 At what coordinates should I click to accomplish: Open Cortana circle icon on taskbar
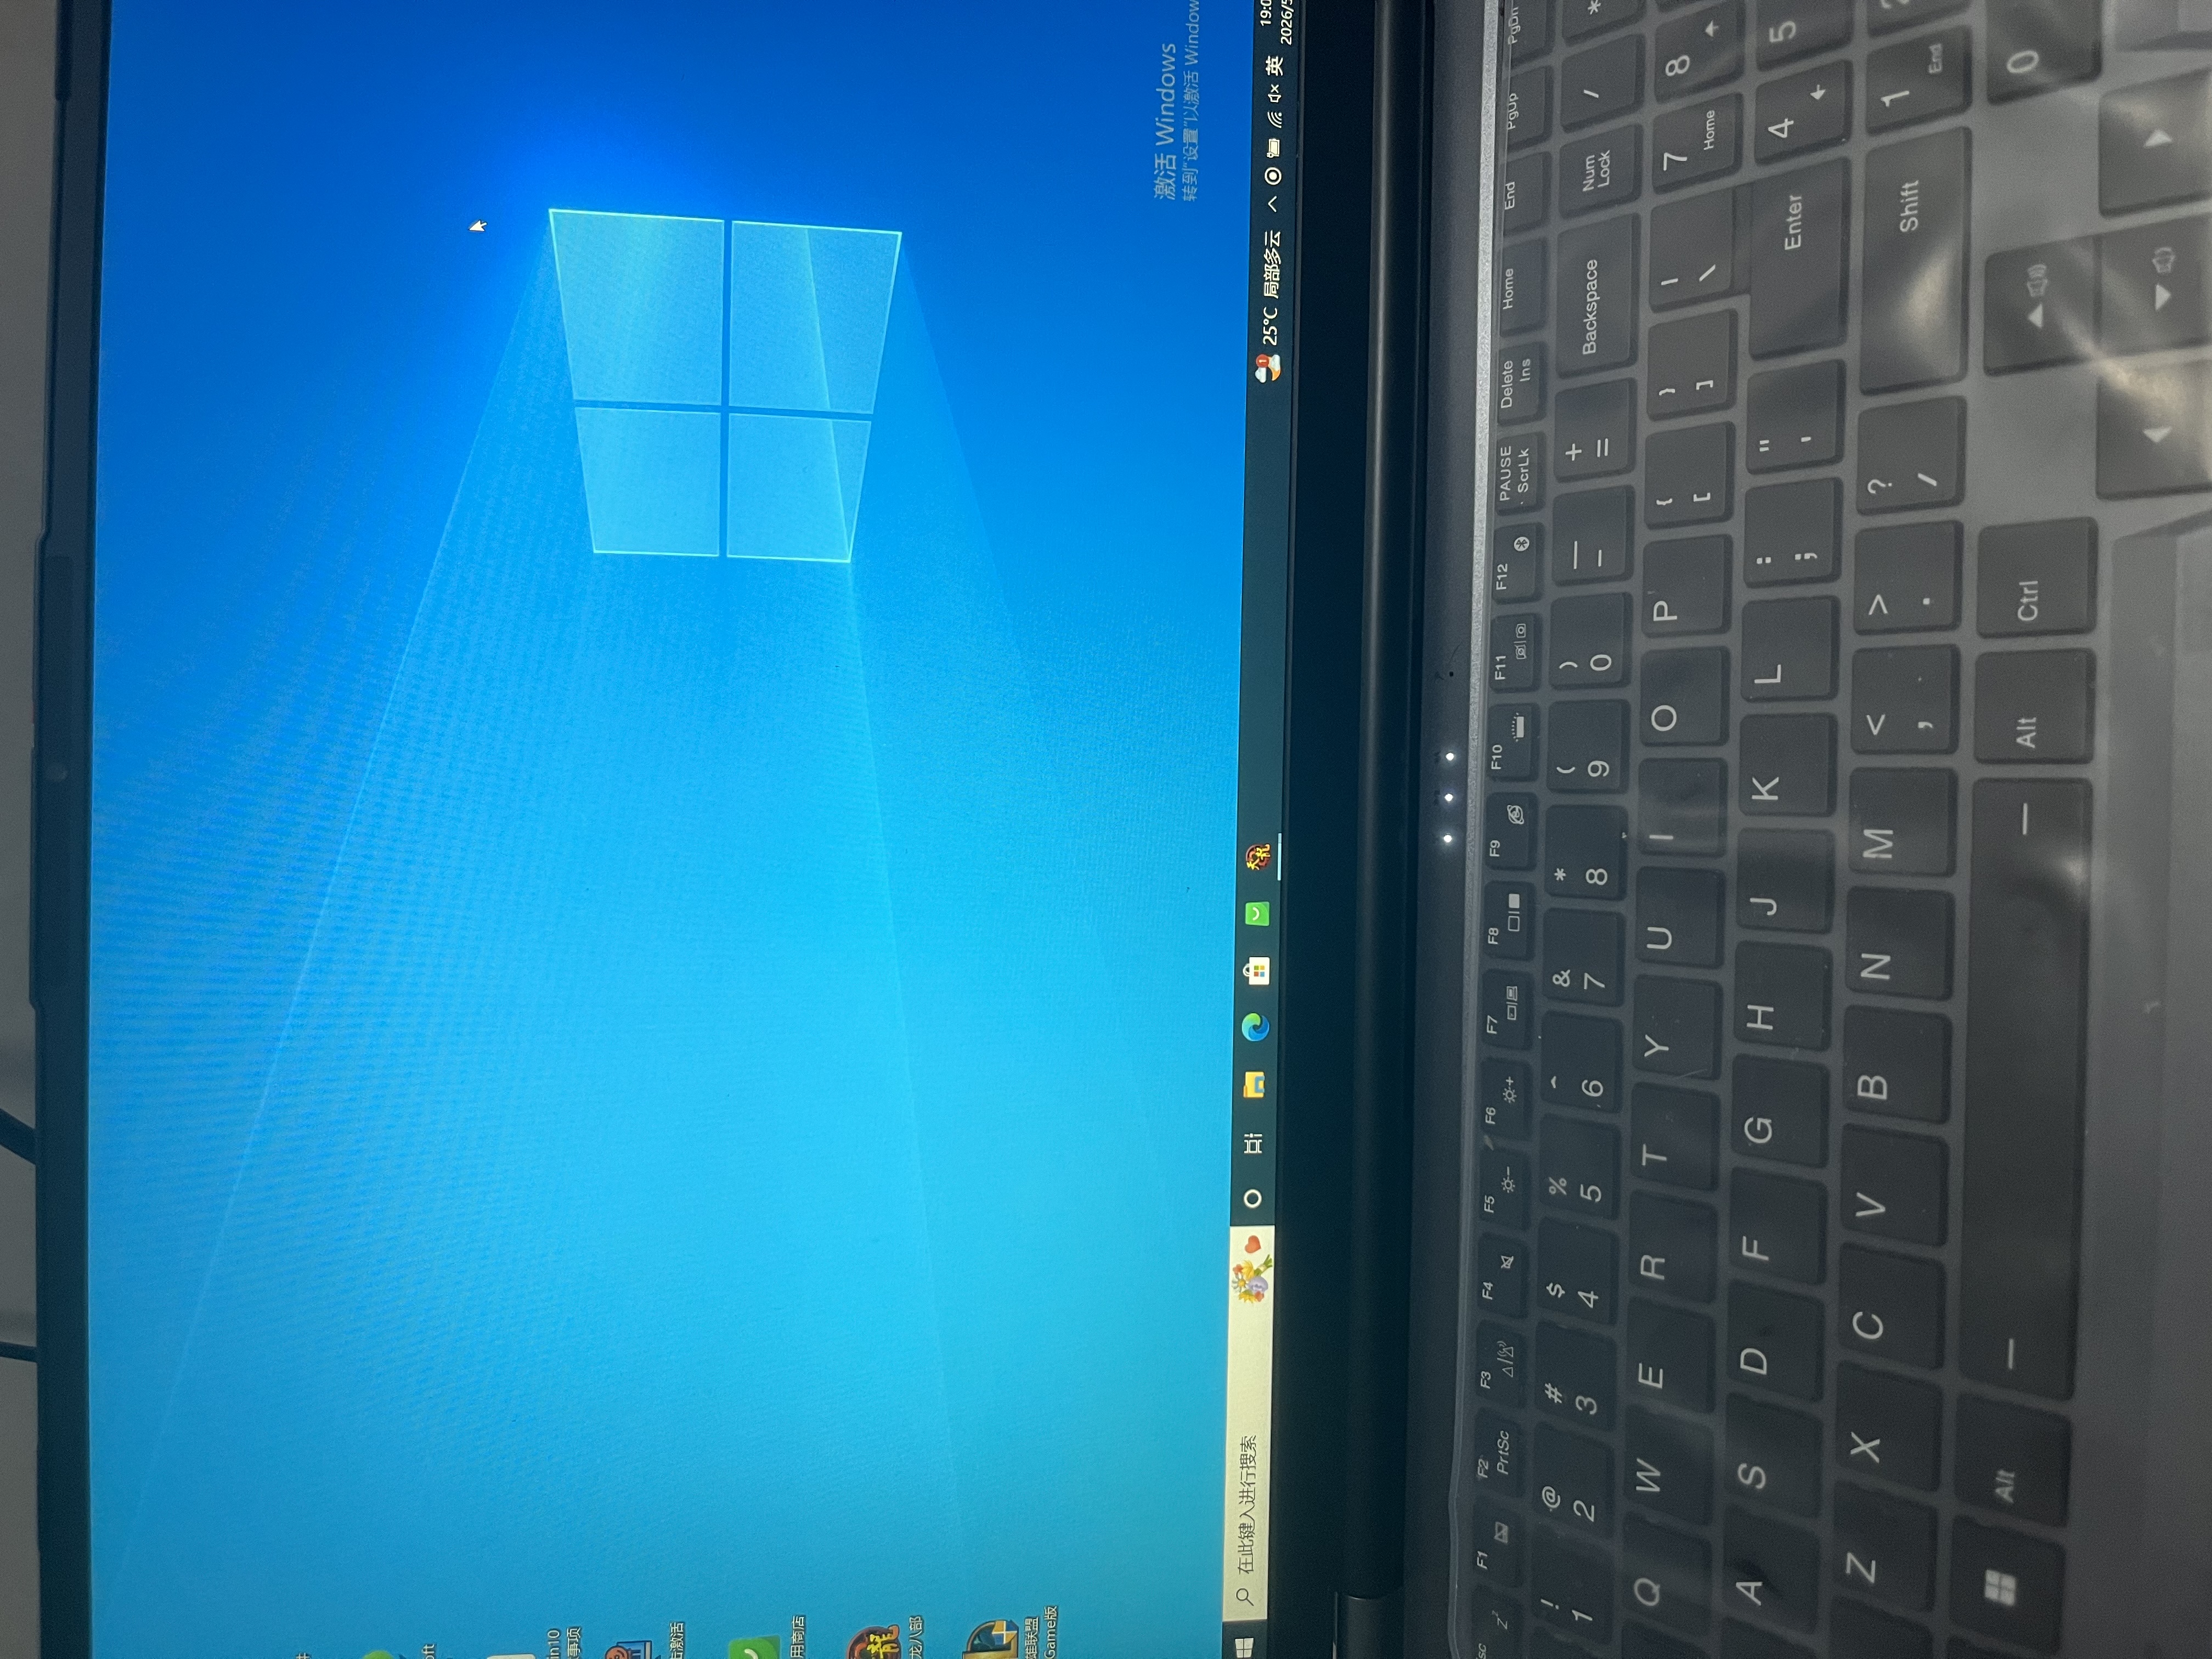[x=1253, y=1197]
